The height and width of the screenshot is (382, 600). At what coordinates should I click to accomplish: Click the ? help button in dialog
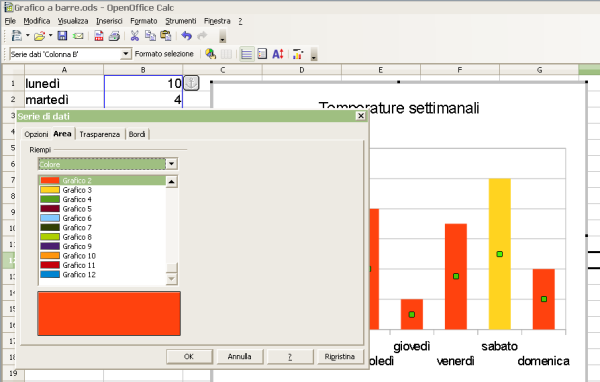290,356
